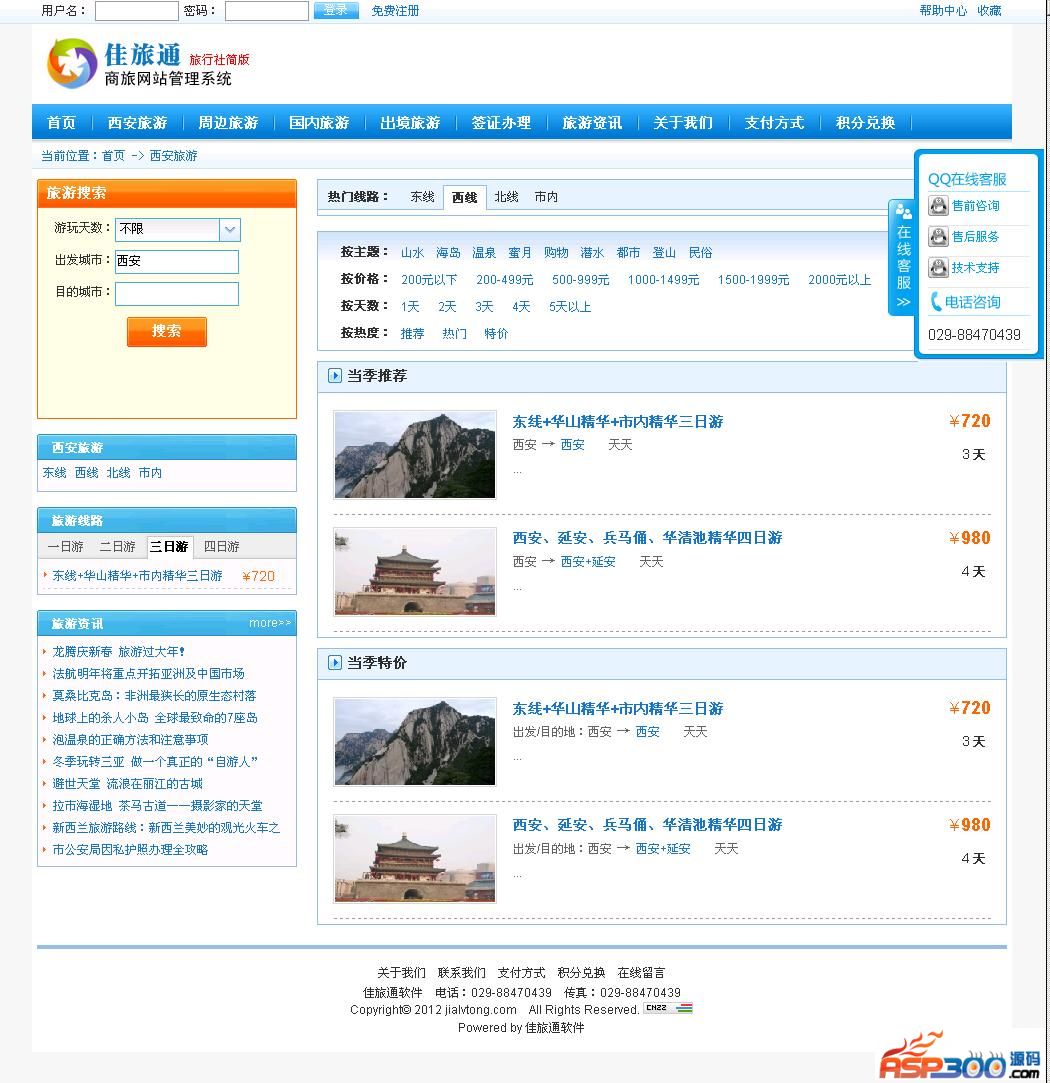
Task: Open 国内旅游 navigation item
Action: [319, 122]
